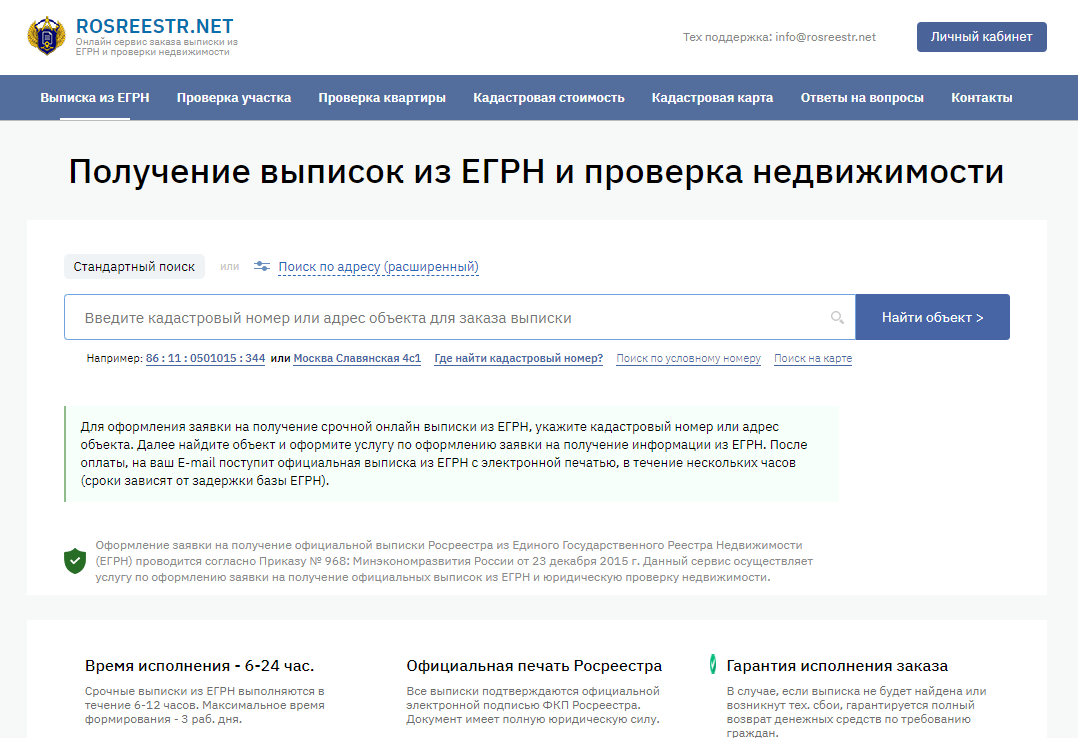Open Поиск на карте link
Viewport: 1078px width, 738px height.
(x=812, y=359)
